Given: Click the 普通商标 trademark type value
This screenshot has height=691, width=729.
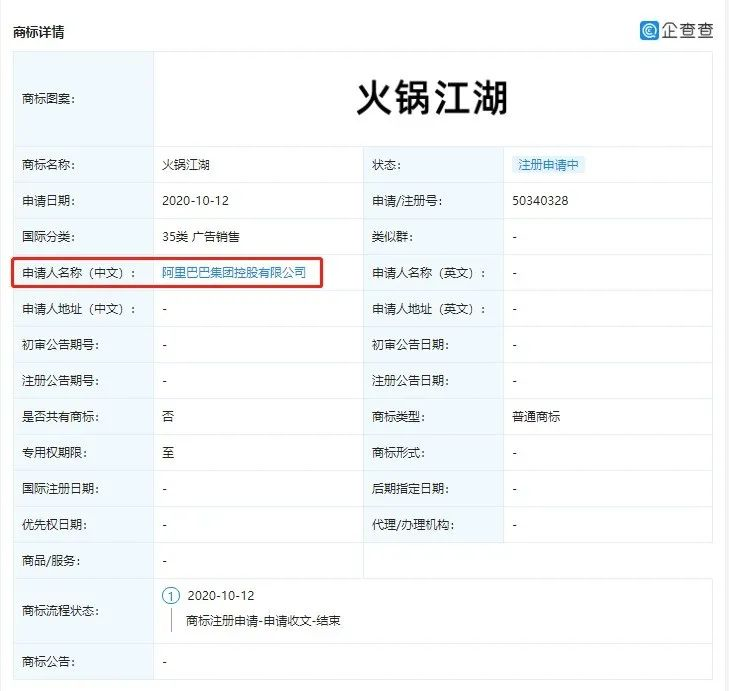Looking at the screenshot, I should coord(536,416).
